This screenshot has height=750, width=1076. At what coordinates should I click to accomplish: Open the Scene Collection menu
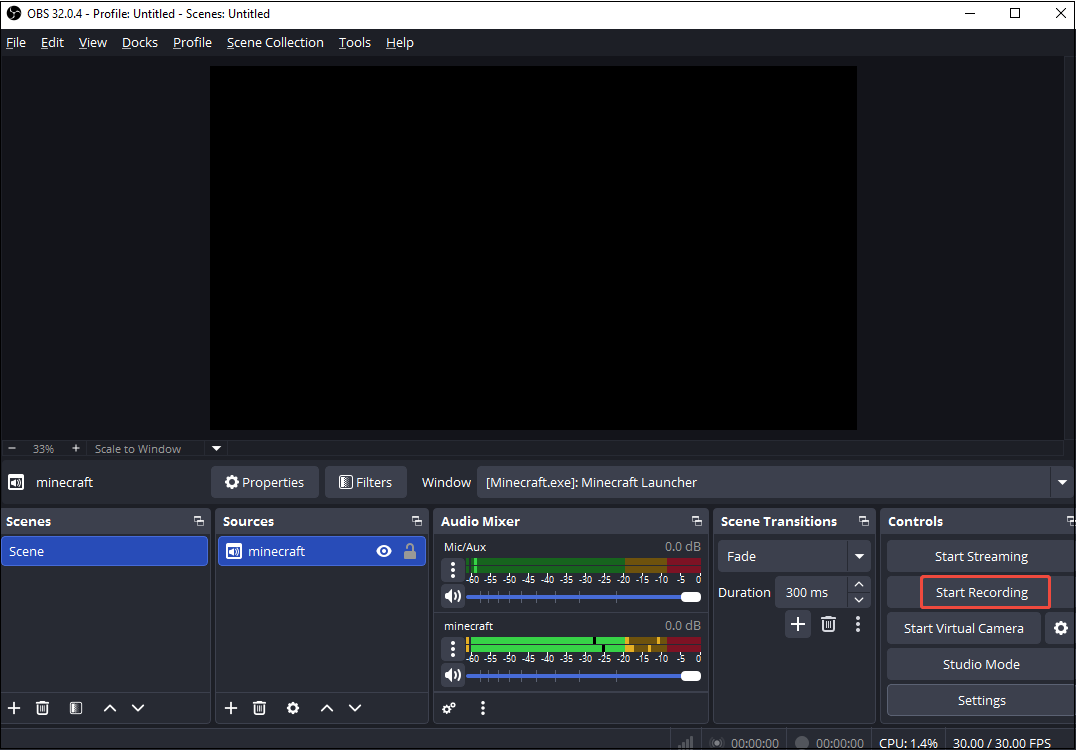[x=275, y=42]
